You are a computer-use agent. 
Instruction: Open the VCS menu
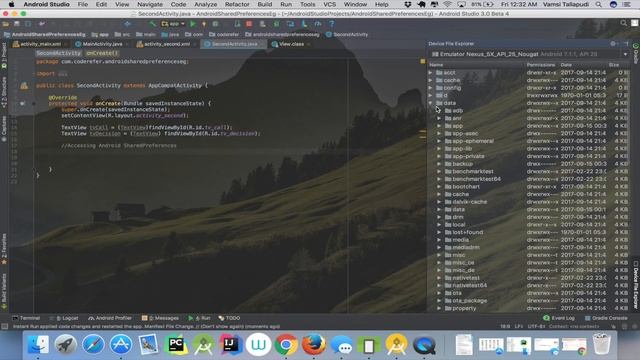(x=329, y=4)
